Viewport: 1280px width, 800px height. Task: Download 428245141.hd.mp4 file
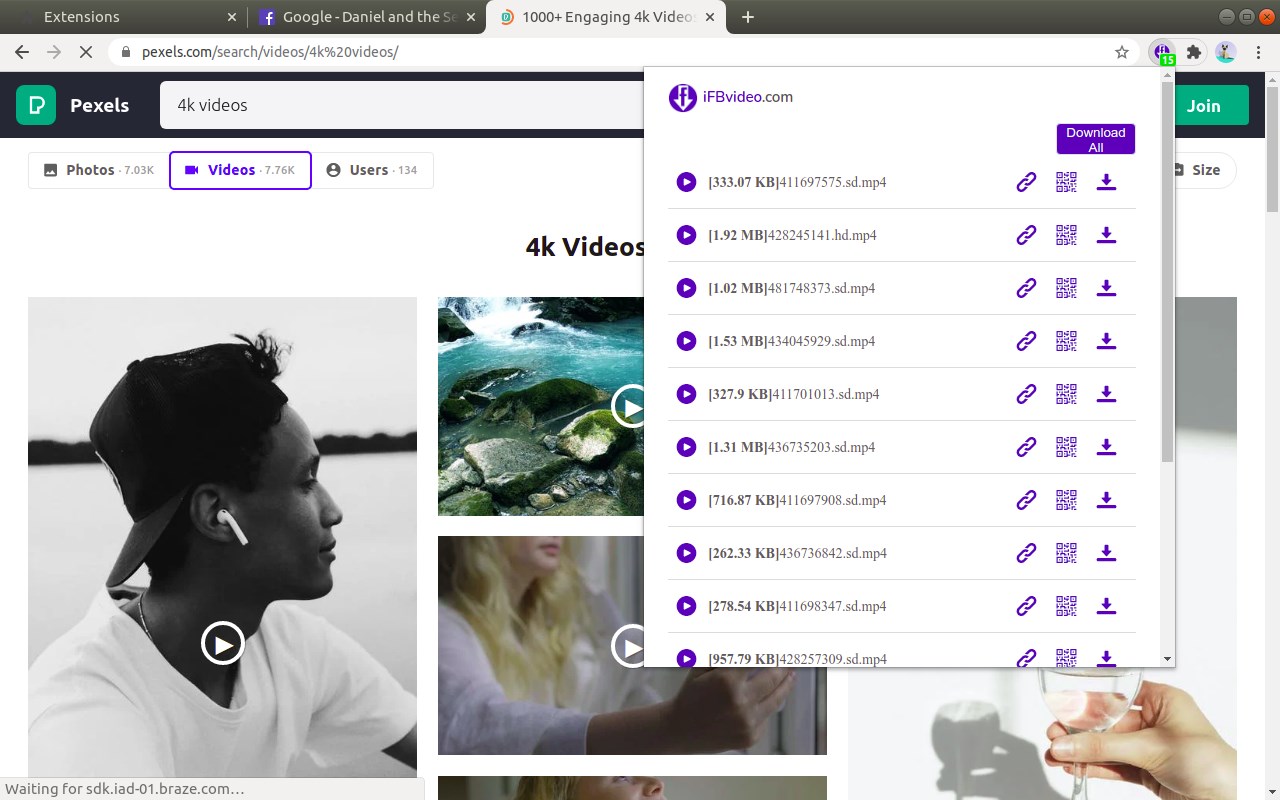click(1106, 235)
